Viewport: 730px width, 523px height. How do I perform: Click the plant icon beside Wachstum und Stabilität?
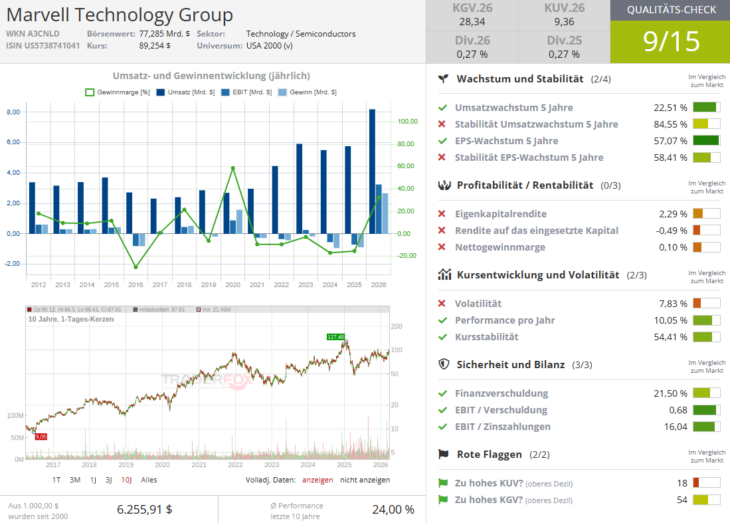point(443,79)
